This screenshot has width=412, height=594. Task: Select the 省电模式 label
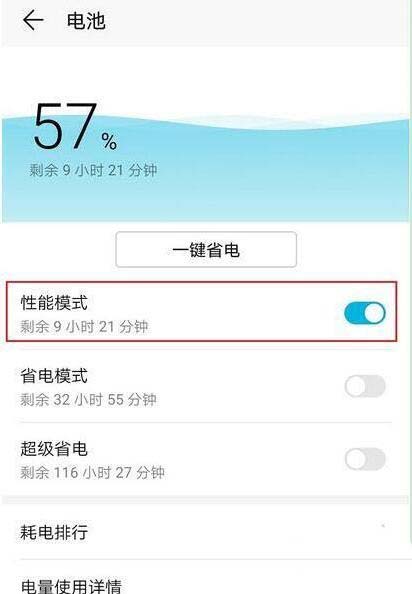pyautogui.click(x=54, y=376)
